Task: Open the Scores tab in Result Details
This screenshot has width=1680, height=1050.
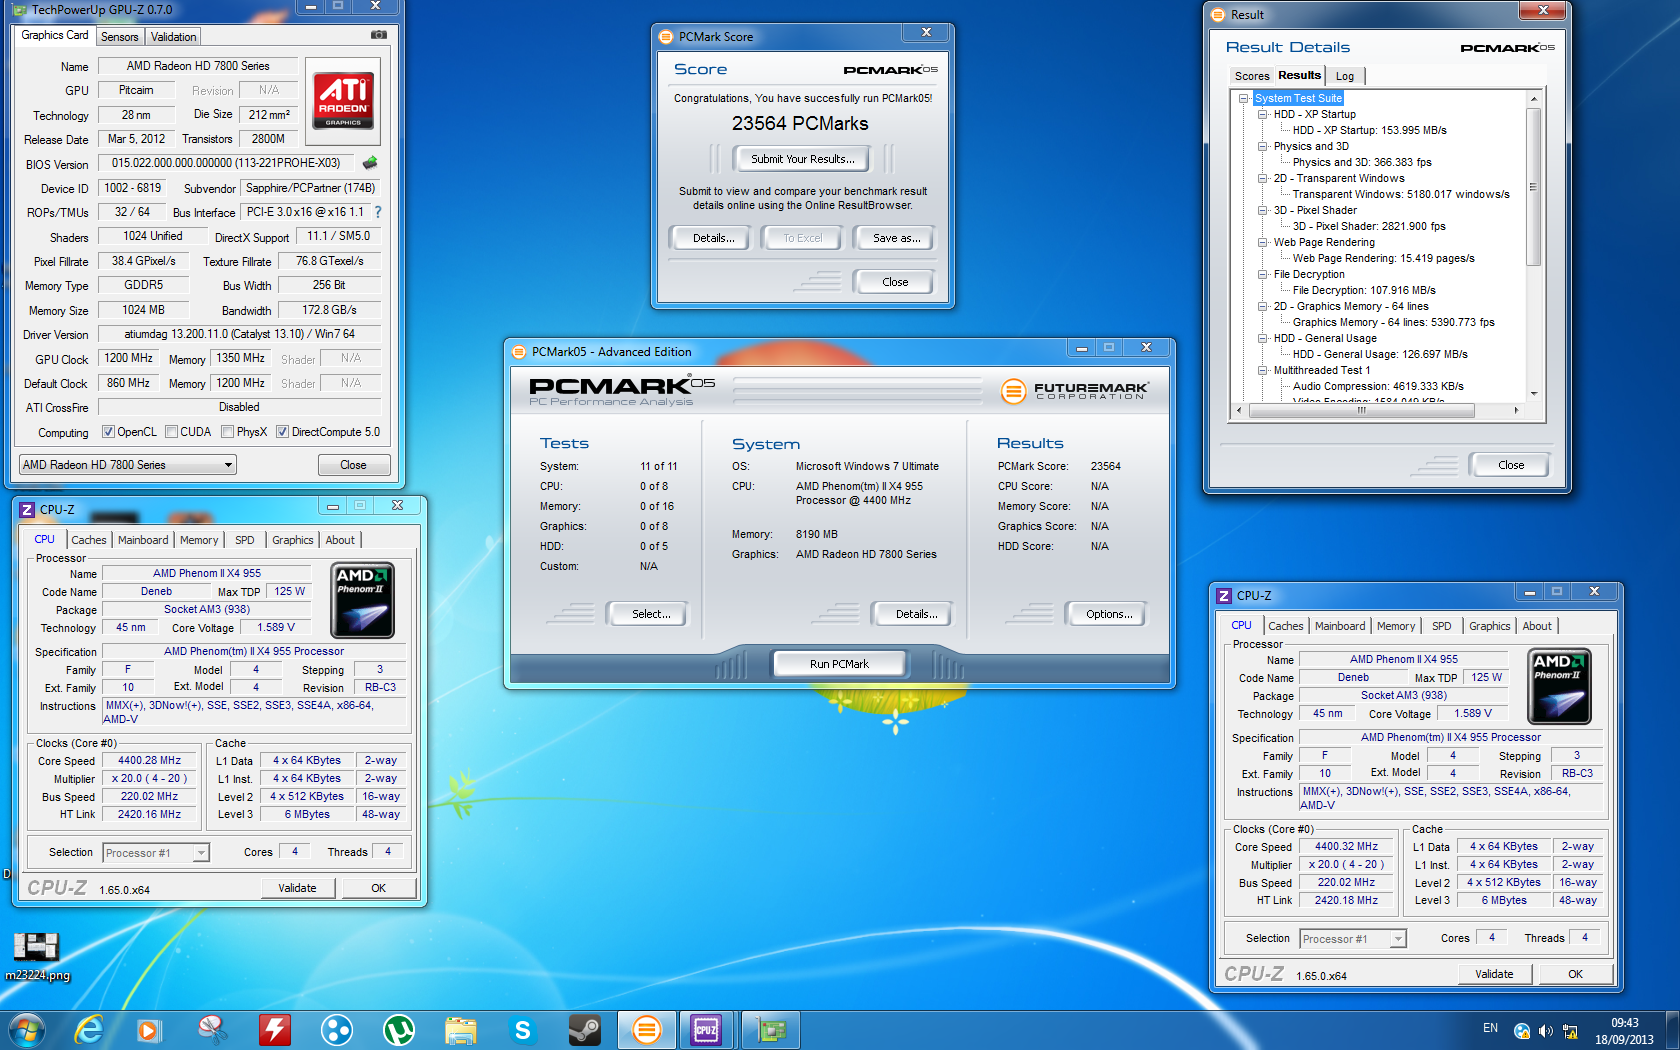Action: click(x=1251, y=76)
